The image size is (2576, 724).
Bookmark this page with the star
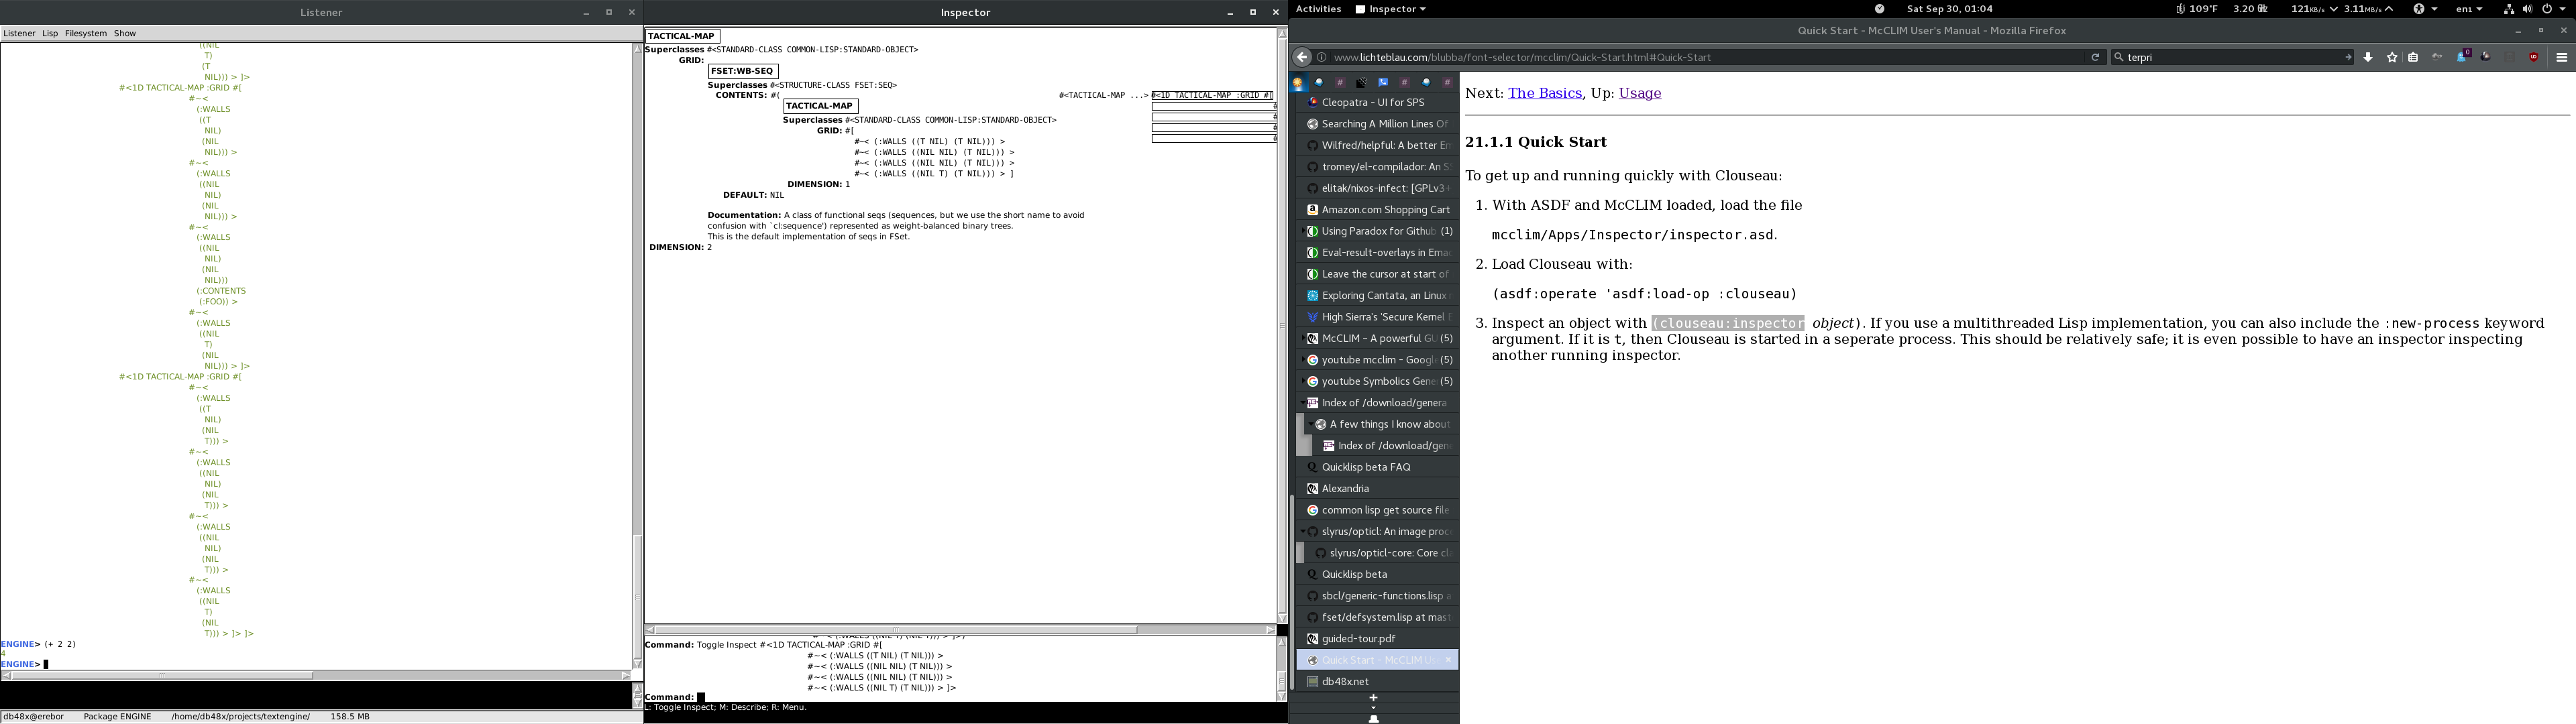coord(2392,57)
